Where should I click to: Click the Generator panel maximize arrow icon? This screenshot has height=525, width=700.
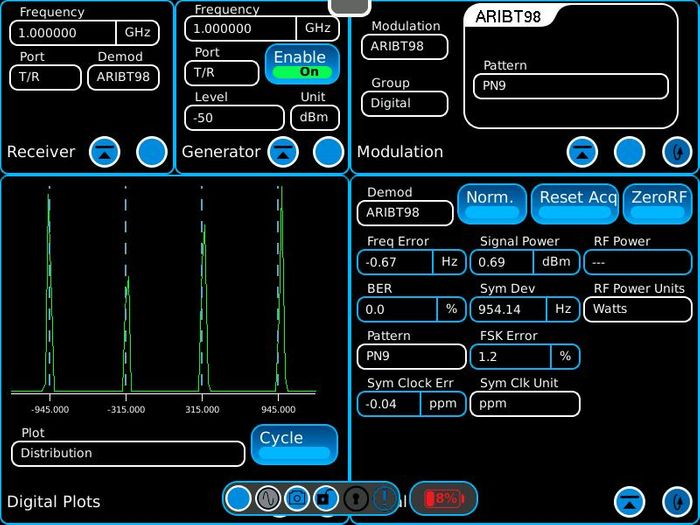(284, 152)
